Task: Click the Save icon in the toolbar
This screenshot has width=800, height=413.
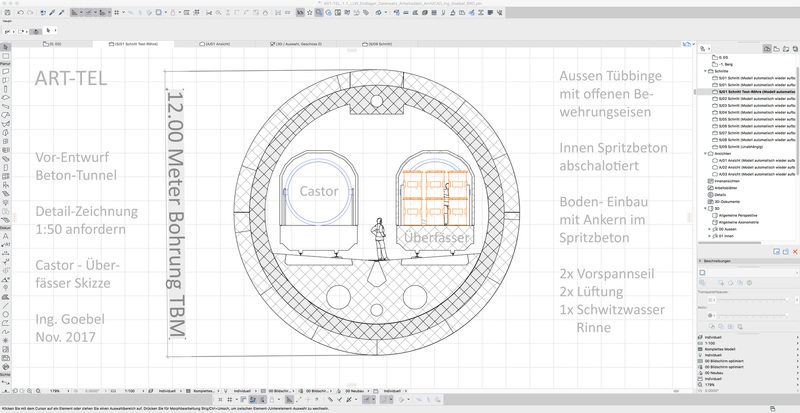Action: (x=8, y=13)
